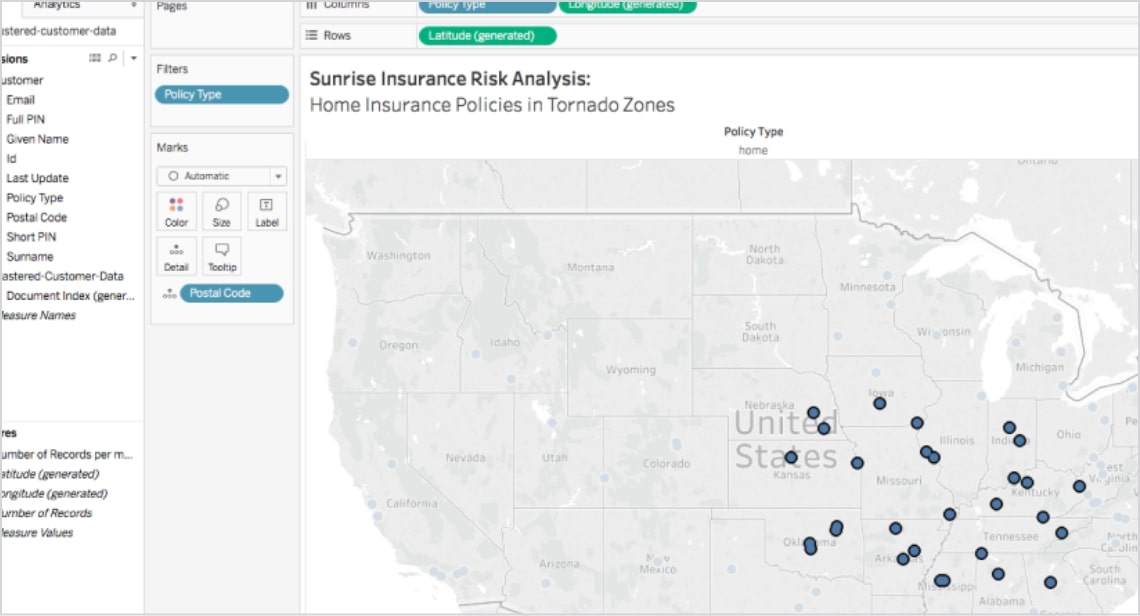Click the Detail marks button
Screen dimensions: 1140x616
point(176,256)
